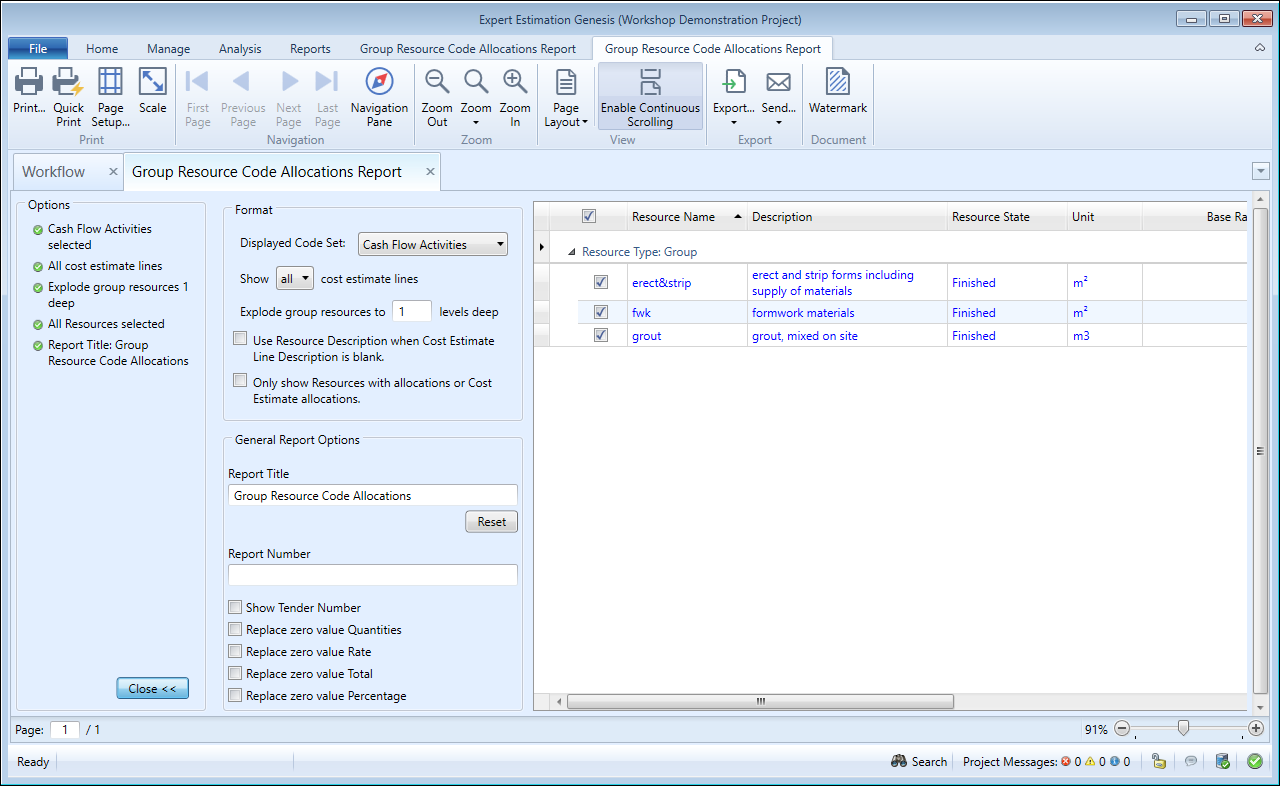
Task: Expand the Show cost estimate lines dropdown
Action: click(x=294, y=279)
